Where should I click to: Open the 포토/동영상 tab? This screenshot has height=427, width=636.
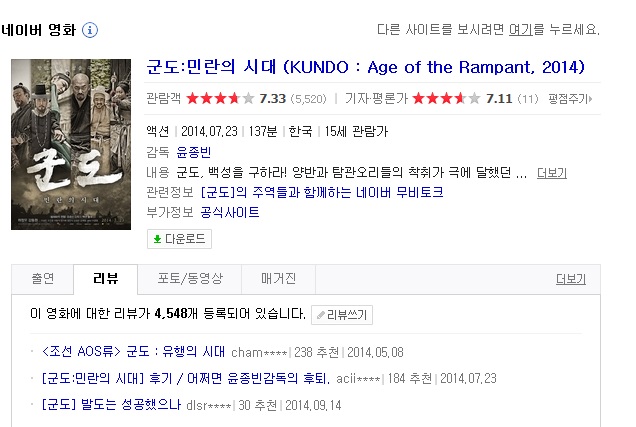[190, 279]
